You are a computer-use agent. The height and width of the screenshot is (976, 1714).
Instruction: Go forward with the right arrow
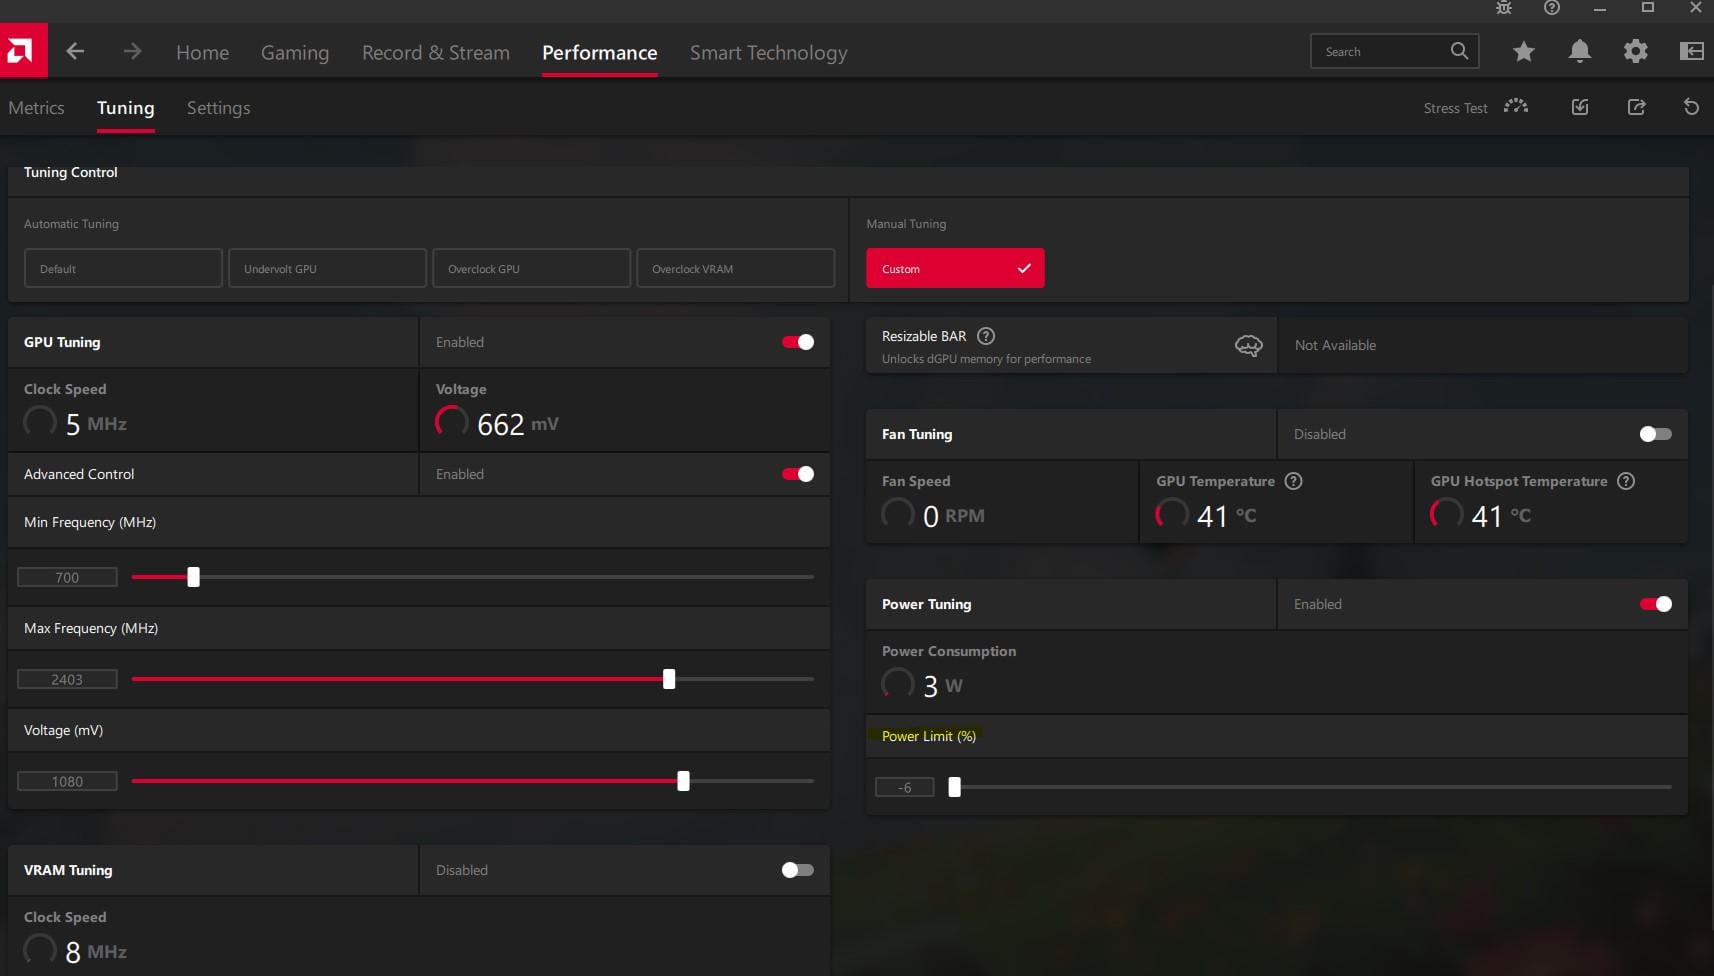tap(132, 51)
